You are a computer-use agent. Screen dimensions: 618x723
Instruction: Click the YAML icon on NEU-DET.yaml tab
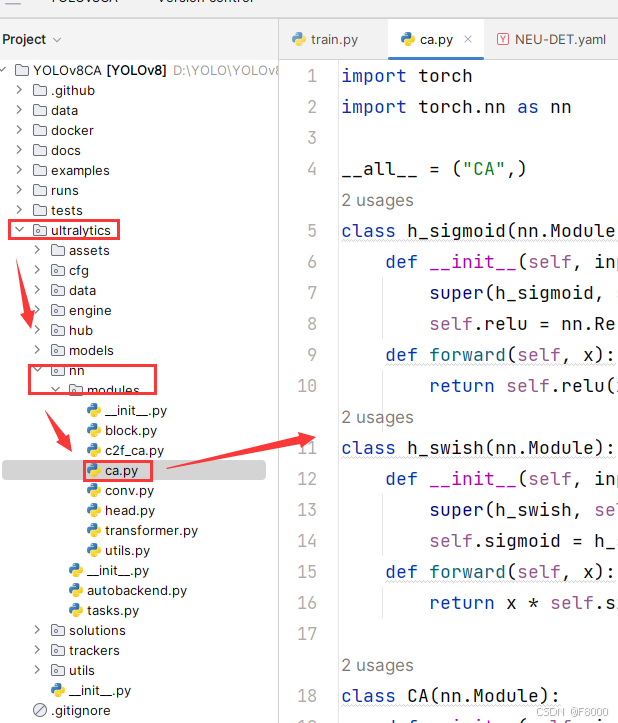503,39
